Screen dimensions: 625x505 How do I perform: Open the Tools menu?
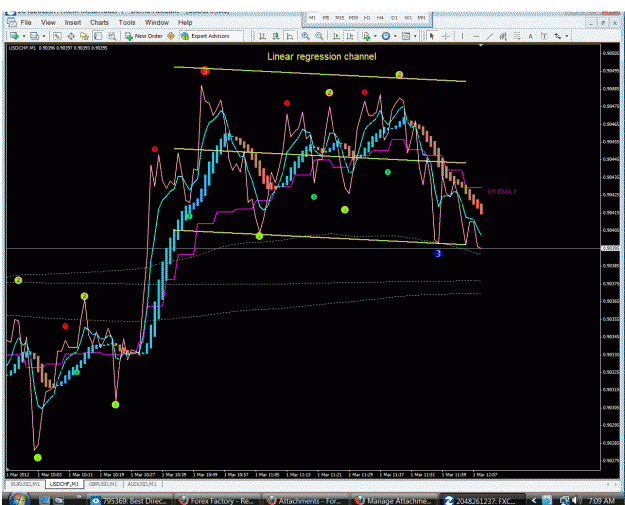click(127, 23)
